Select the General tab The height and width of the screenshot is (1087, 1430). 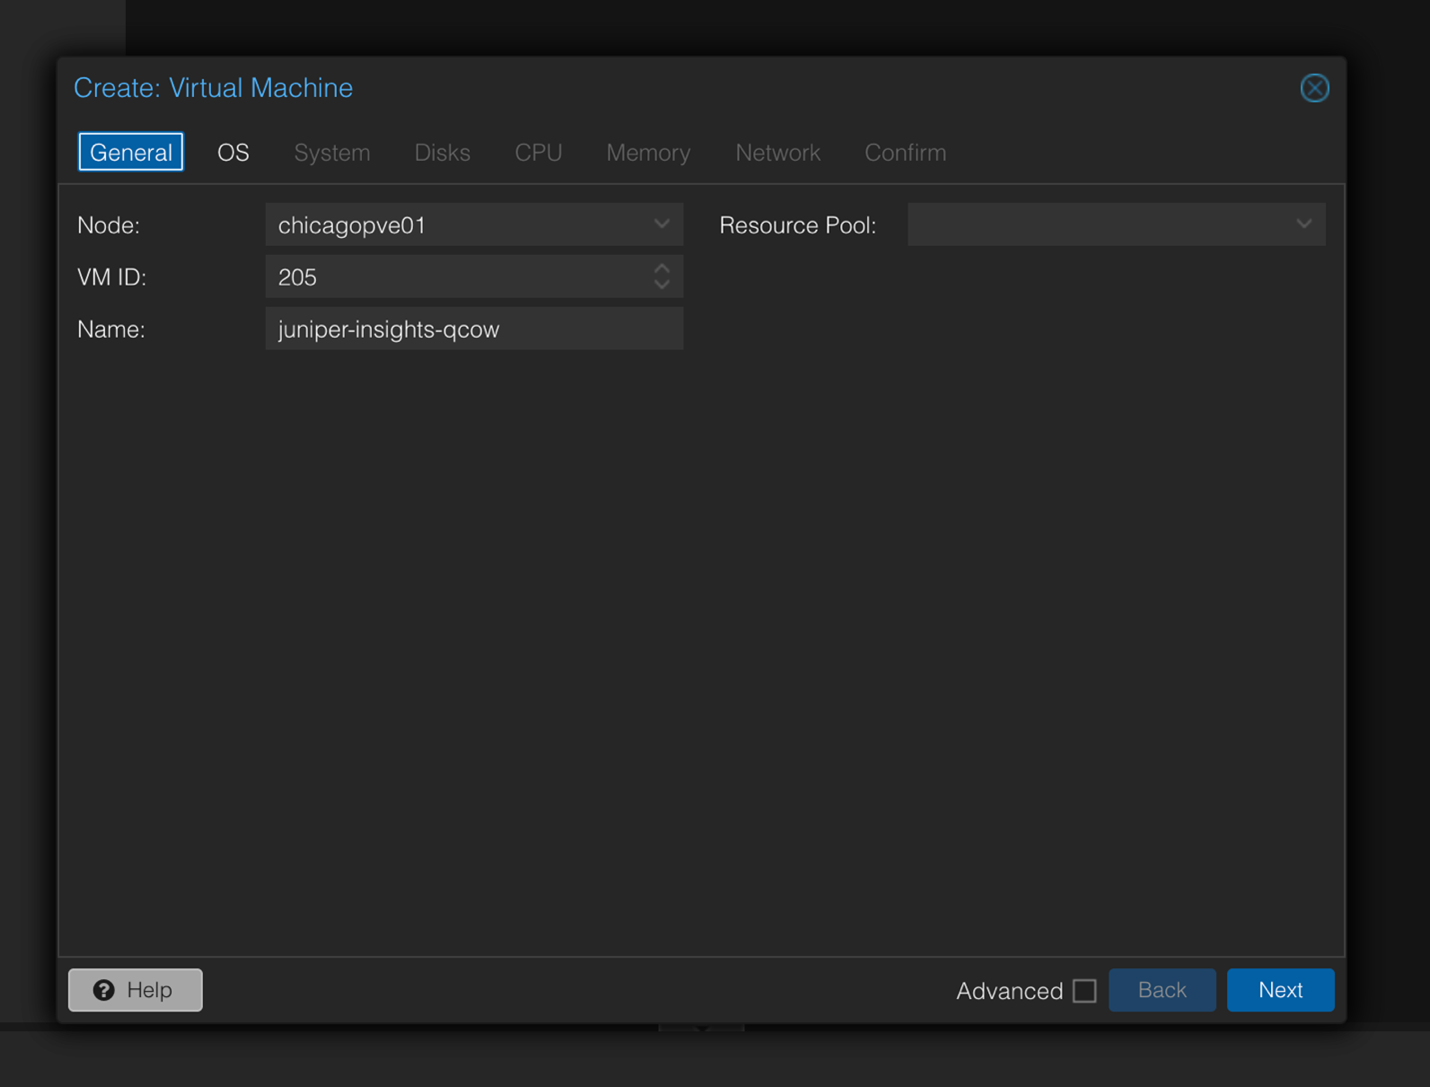coord(131,152)
